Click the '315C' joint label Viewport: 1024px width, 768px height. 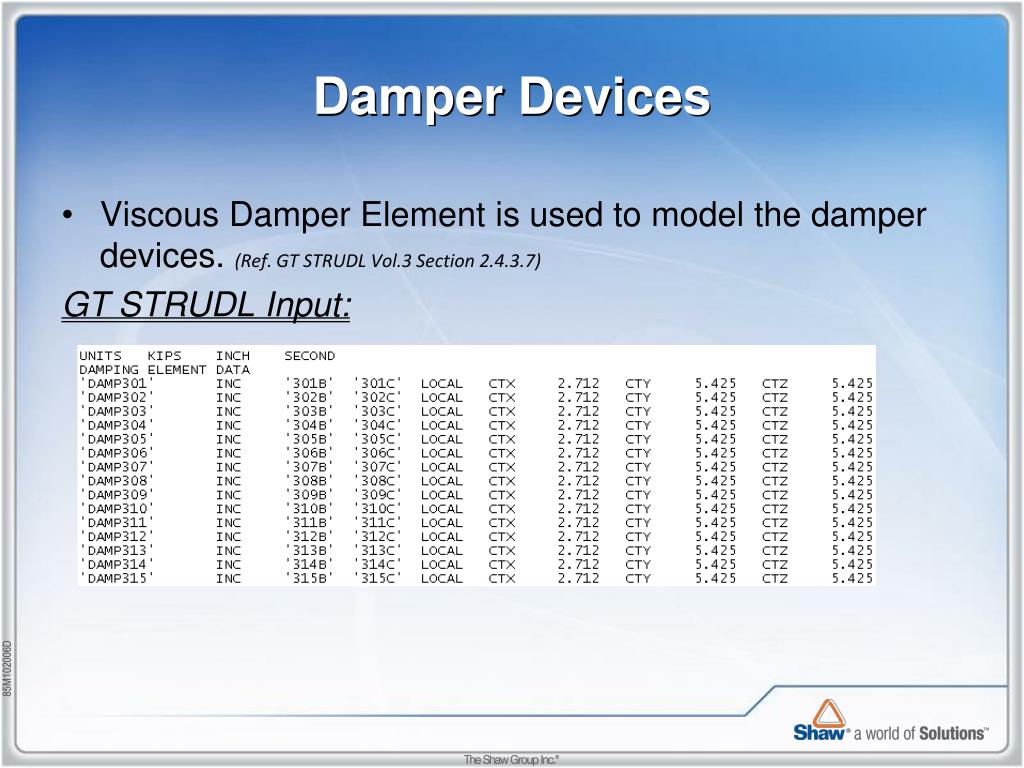pos(377,578)
